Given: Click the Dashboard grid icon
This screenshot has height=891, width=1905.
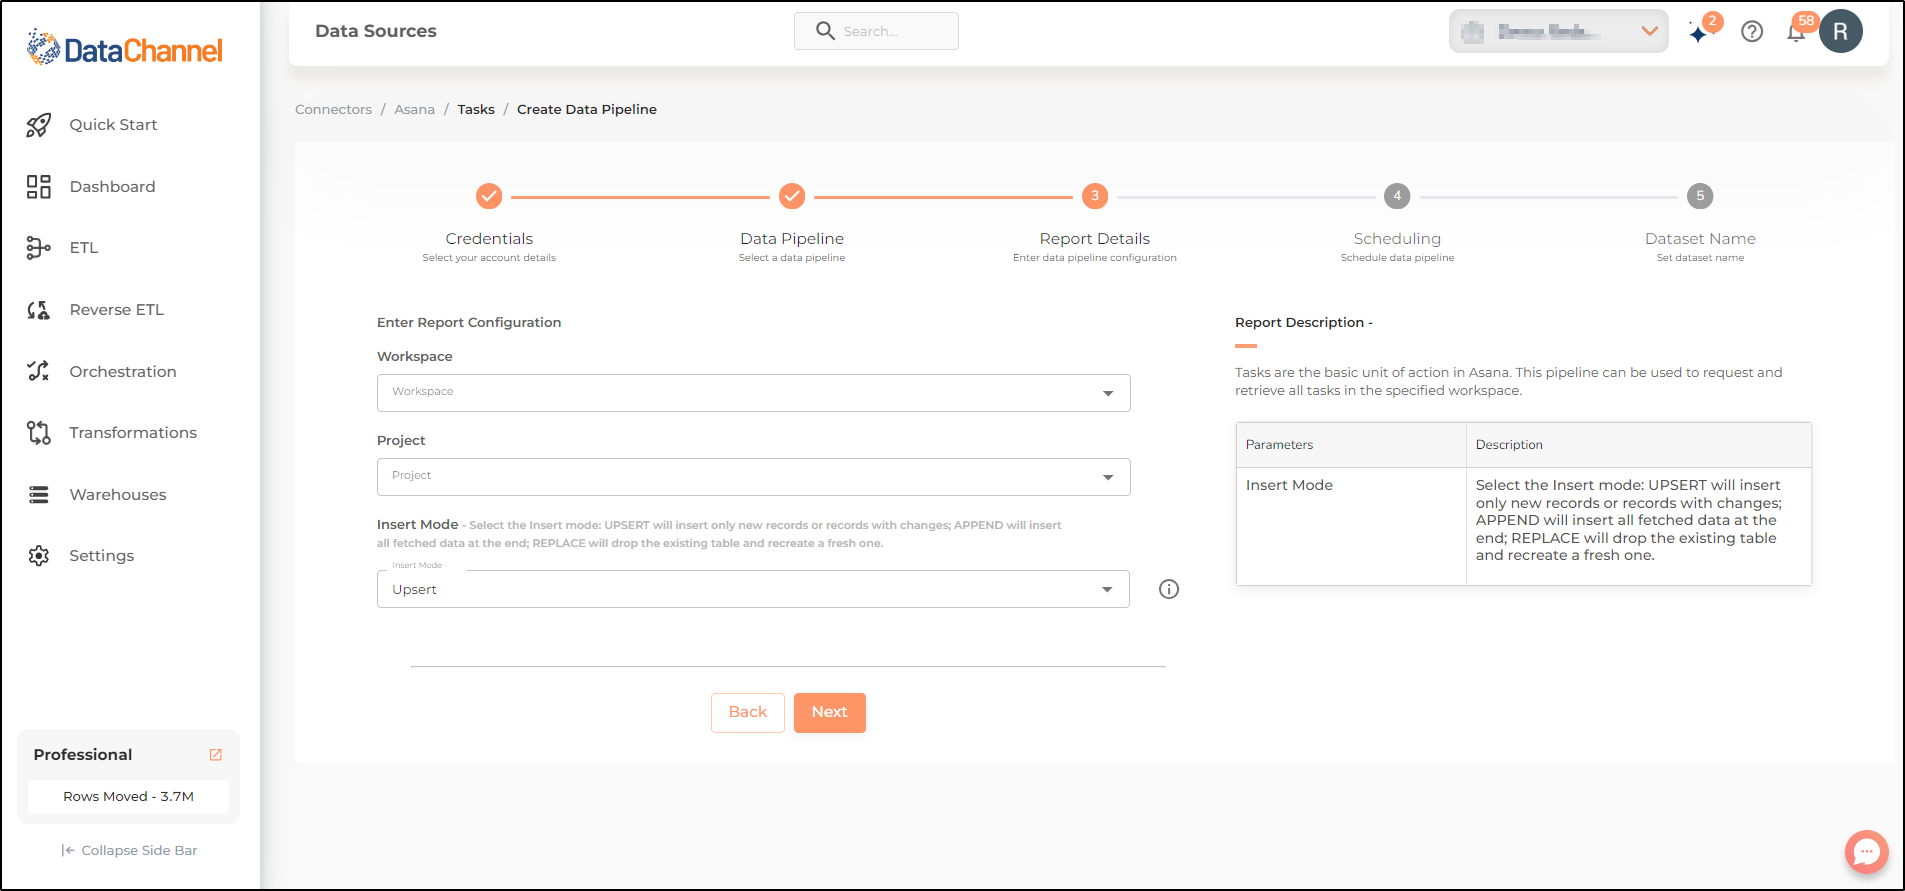Looking at the screenshot, I should click(x=39, y=187).
